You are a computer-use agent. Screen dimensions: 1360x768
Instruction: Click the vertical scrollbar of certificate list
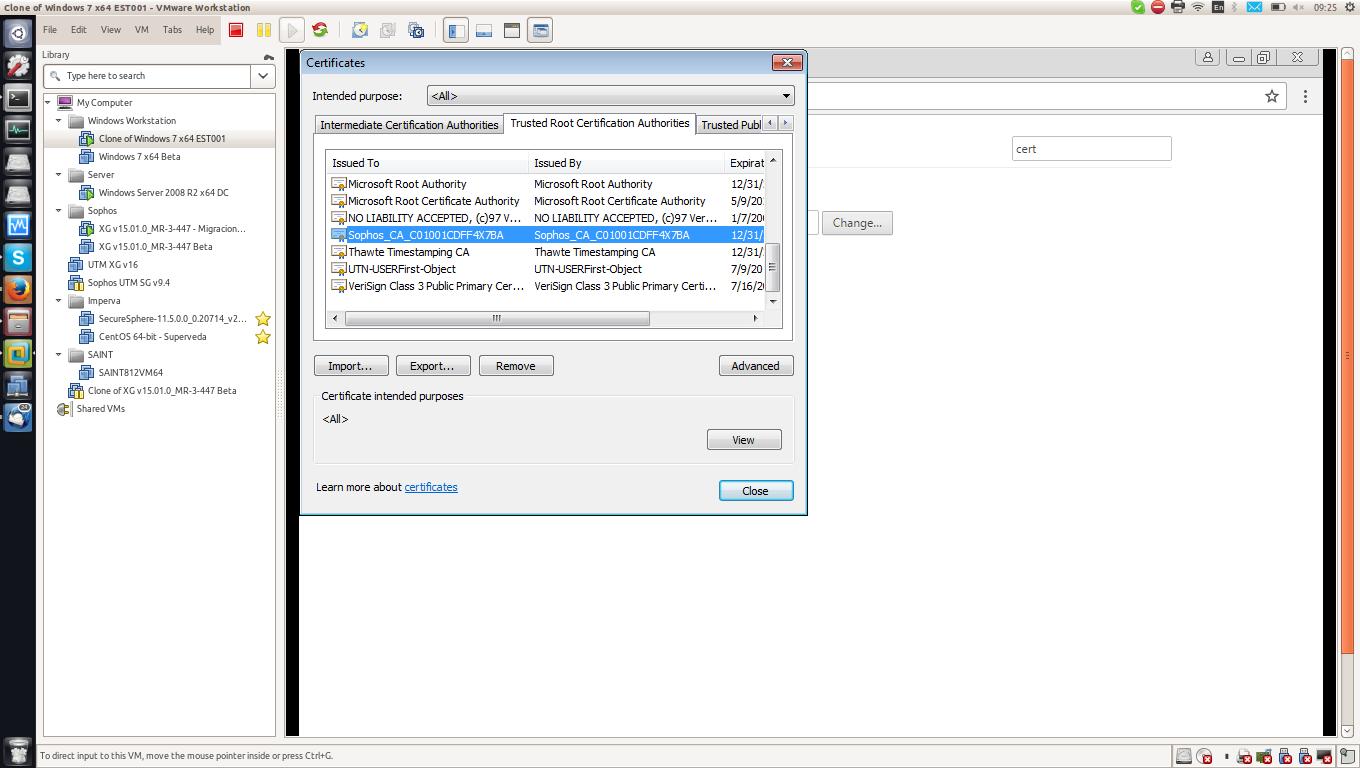tap(773, 268)
